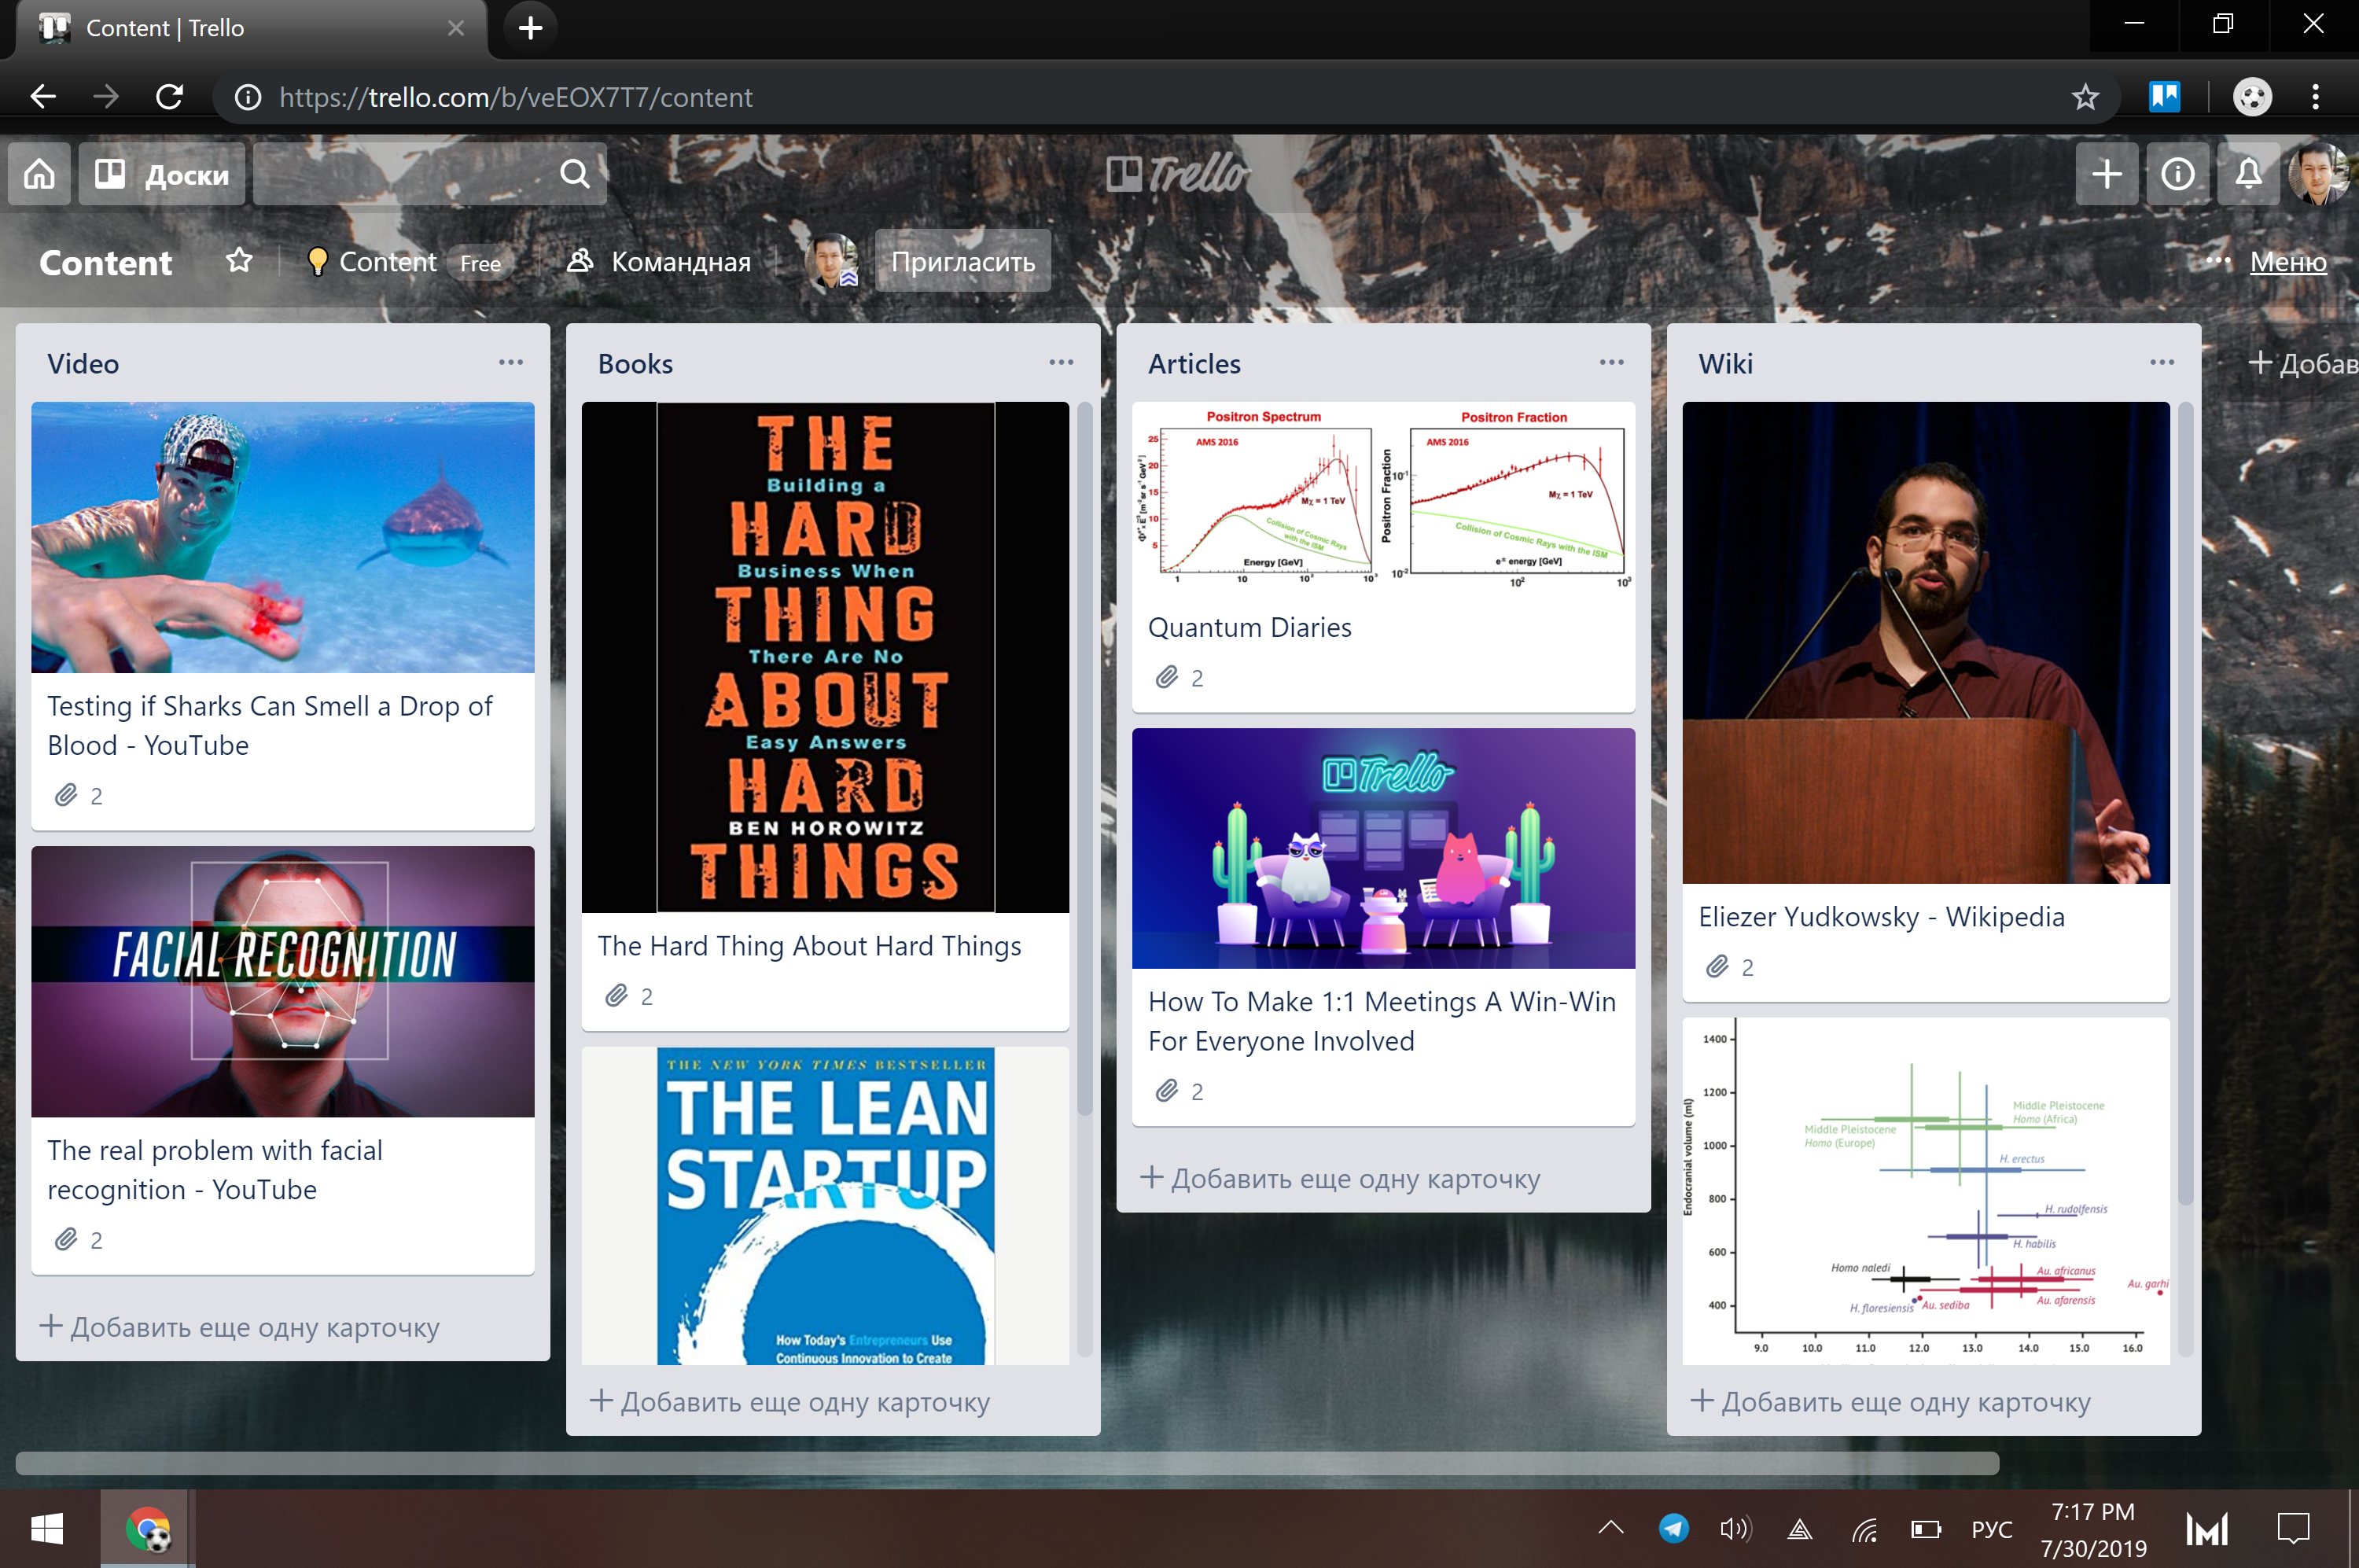Add another card to Video list
The width and height of the screenshot is (2359, 1568).
[x=240, y=1327]
